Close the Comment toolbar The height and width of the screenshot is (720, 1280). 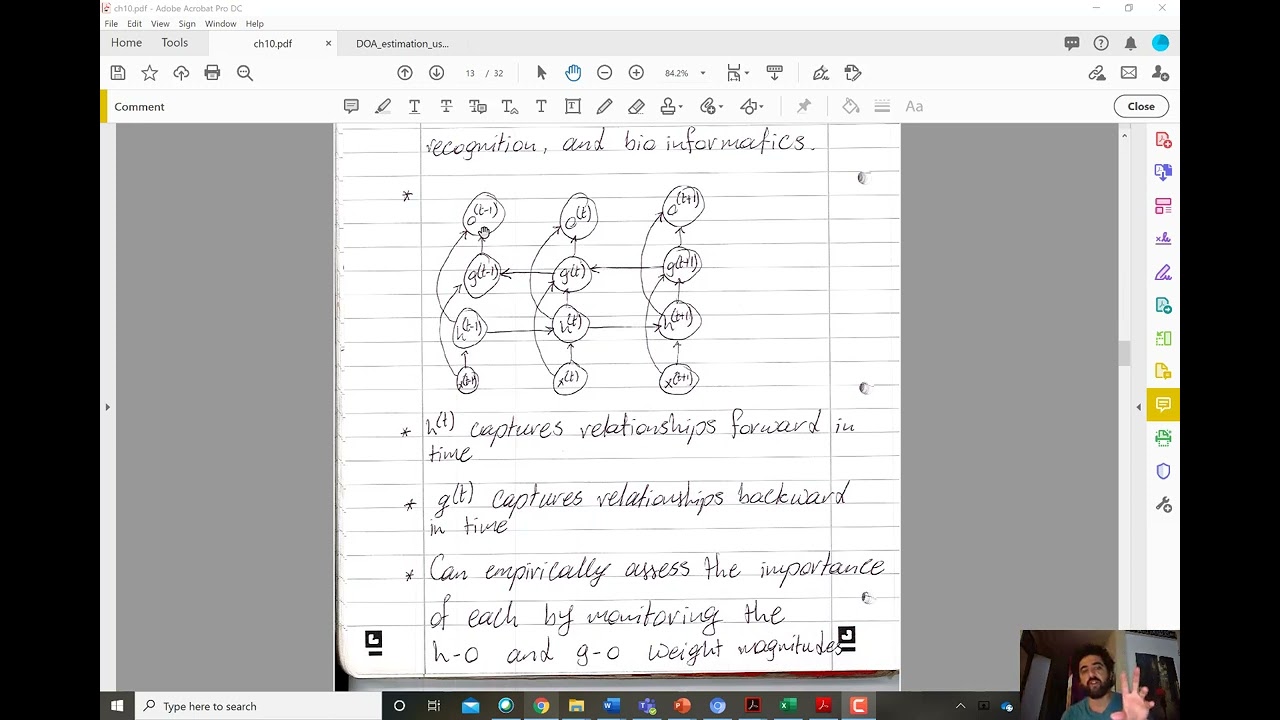[1141, 106]
